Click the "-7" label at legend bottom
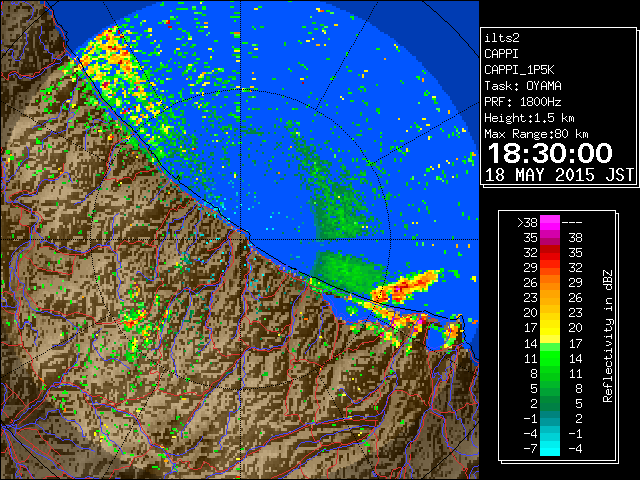The width and height of the screenshot is (640, 480). (530, 449)
